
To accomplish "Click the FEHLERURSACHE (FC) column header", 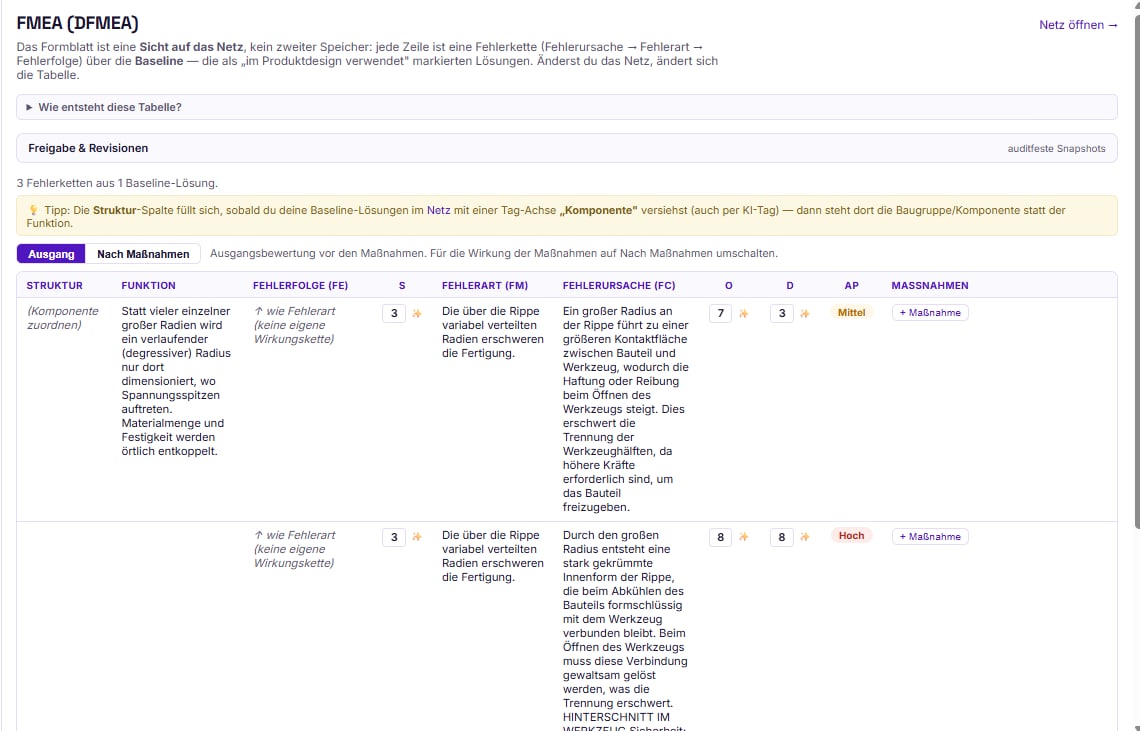I will [619, 286].
